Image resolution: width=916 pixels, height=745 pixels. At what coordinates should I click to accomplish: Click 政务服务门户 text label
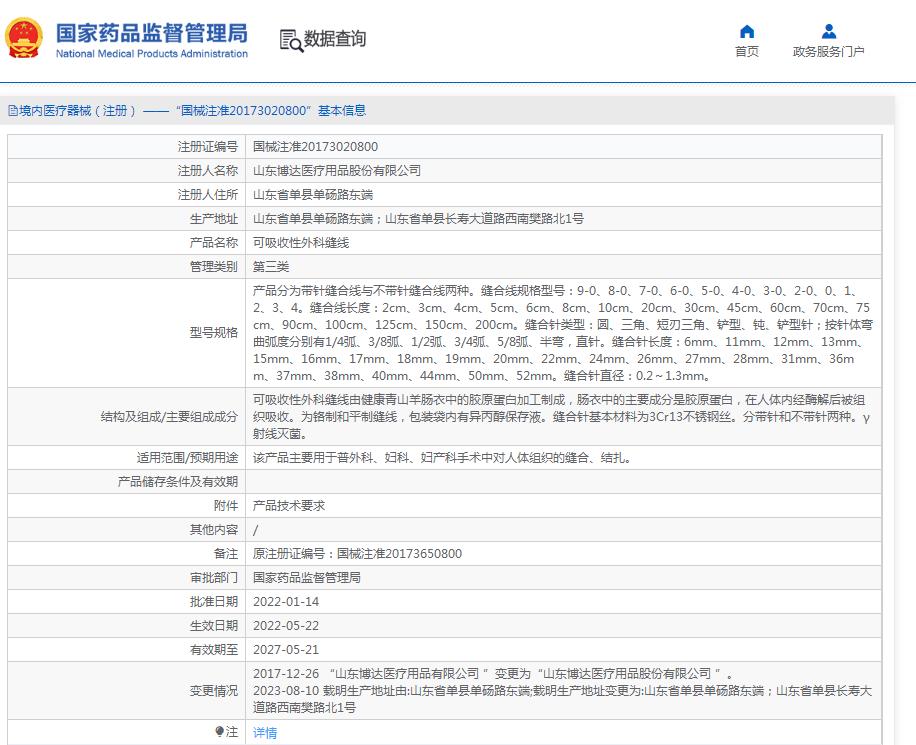pos(828,51)
